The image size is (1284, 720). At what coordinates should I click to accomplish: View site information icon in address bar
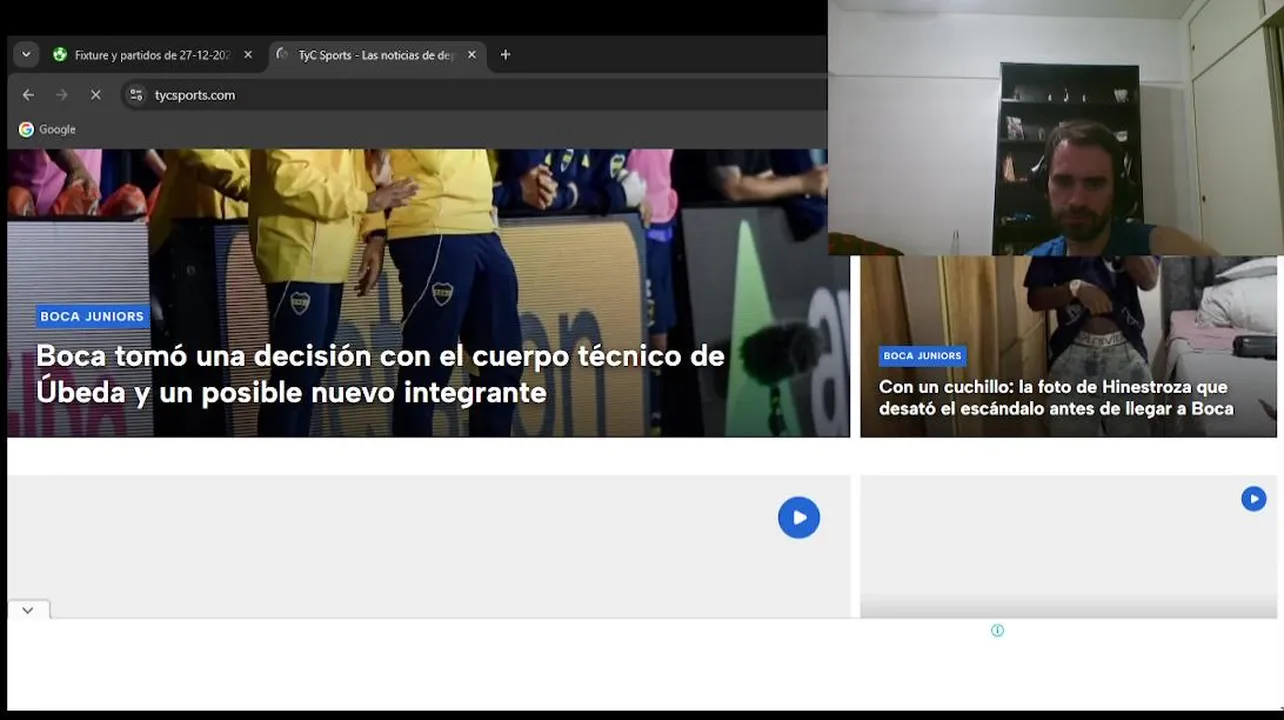[x=137, y=95]
